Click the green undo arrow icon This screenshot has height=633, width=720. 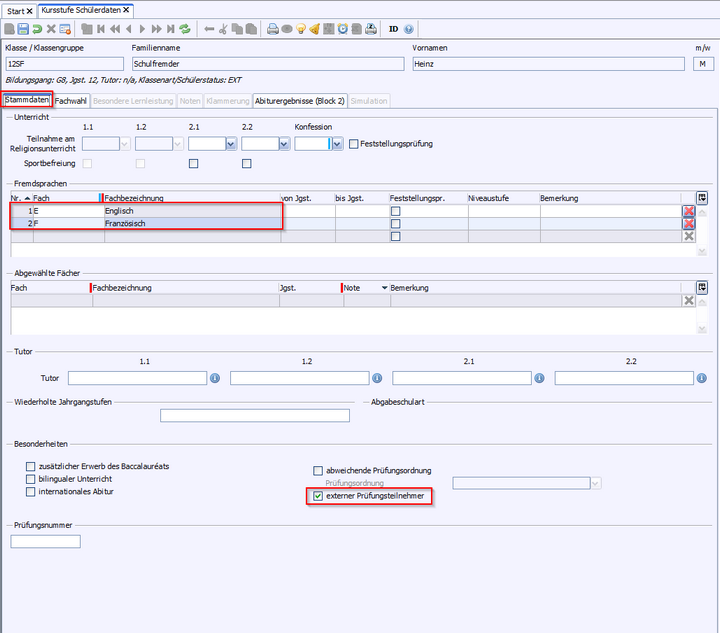(x=37, y=29)
